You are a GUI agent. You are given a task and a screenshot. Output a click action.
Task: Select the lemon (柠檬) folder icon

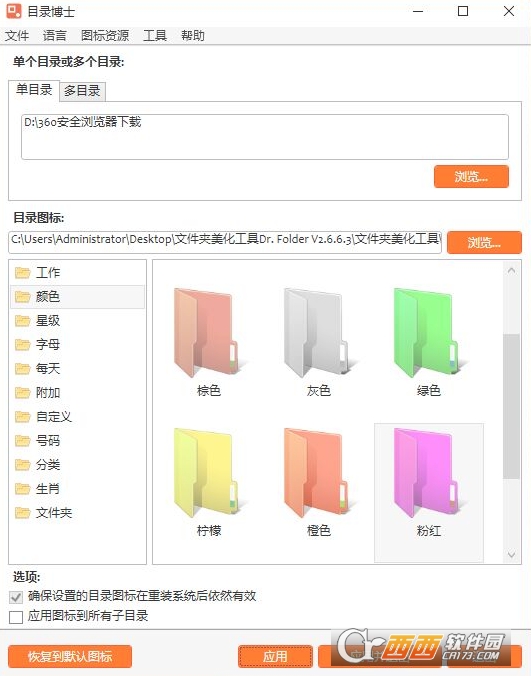[209, 473]
